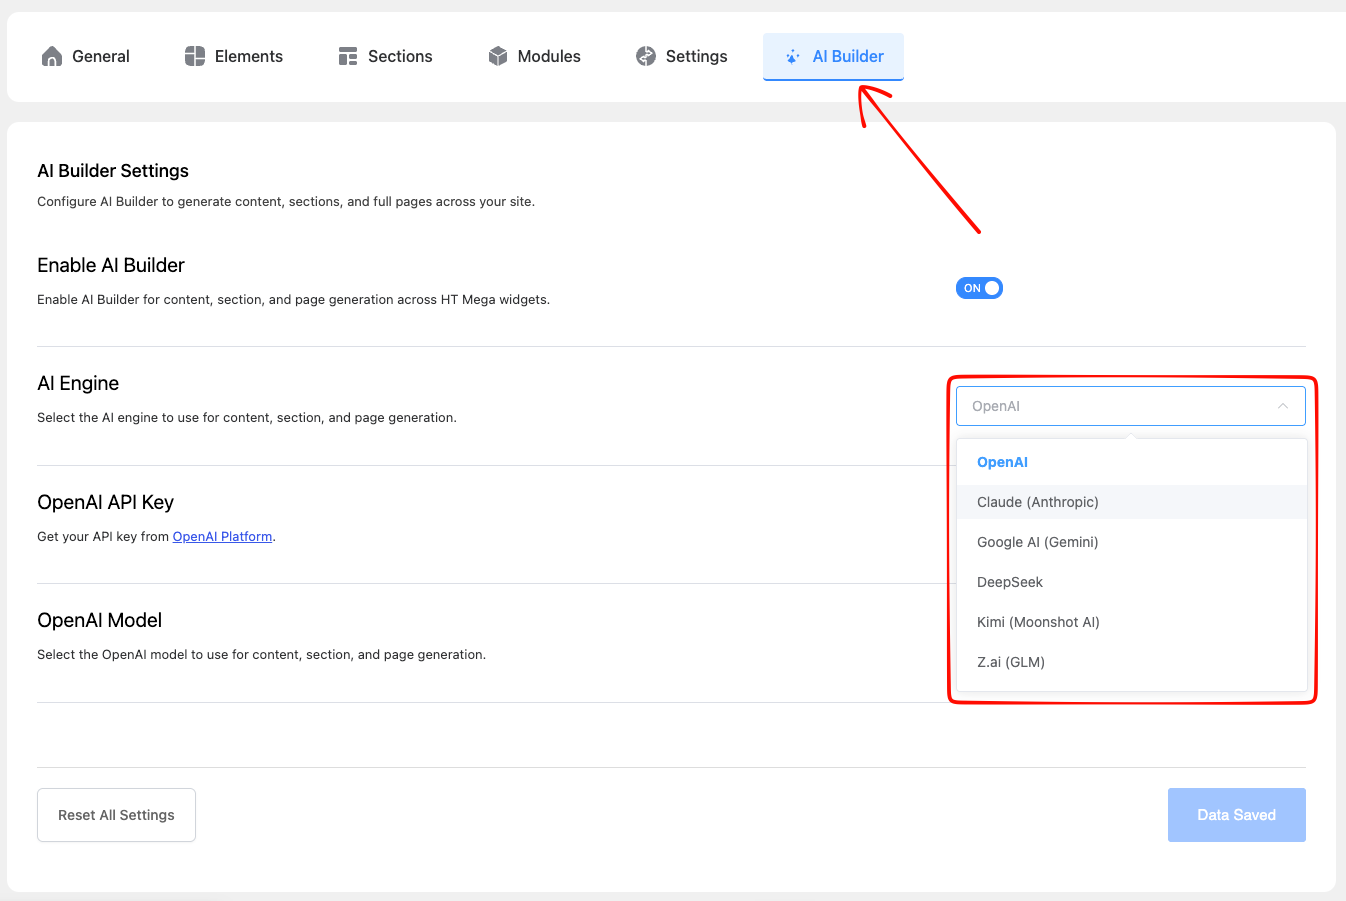Switch to the Elements tab

coord(234,56)
